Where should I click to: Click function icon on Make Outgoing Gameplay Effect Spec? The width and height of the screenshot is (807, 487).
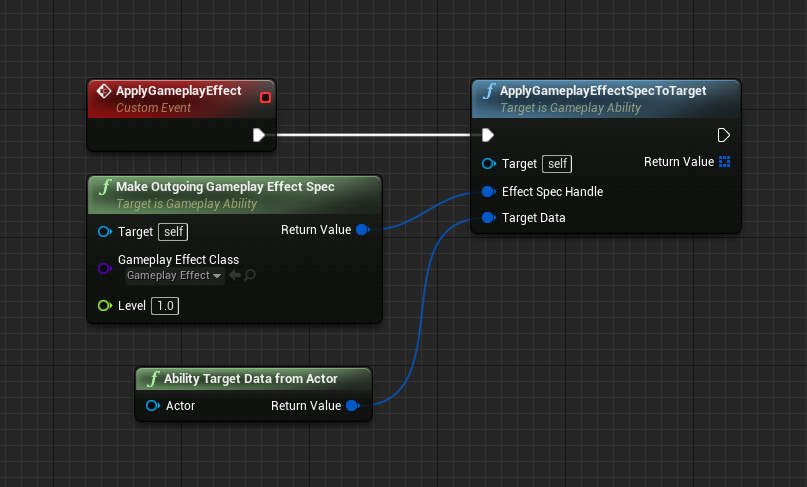pos(105,187)
